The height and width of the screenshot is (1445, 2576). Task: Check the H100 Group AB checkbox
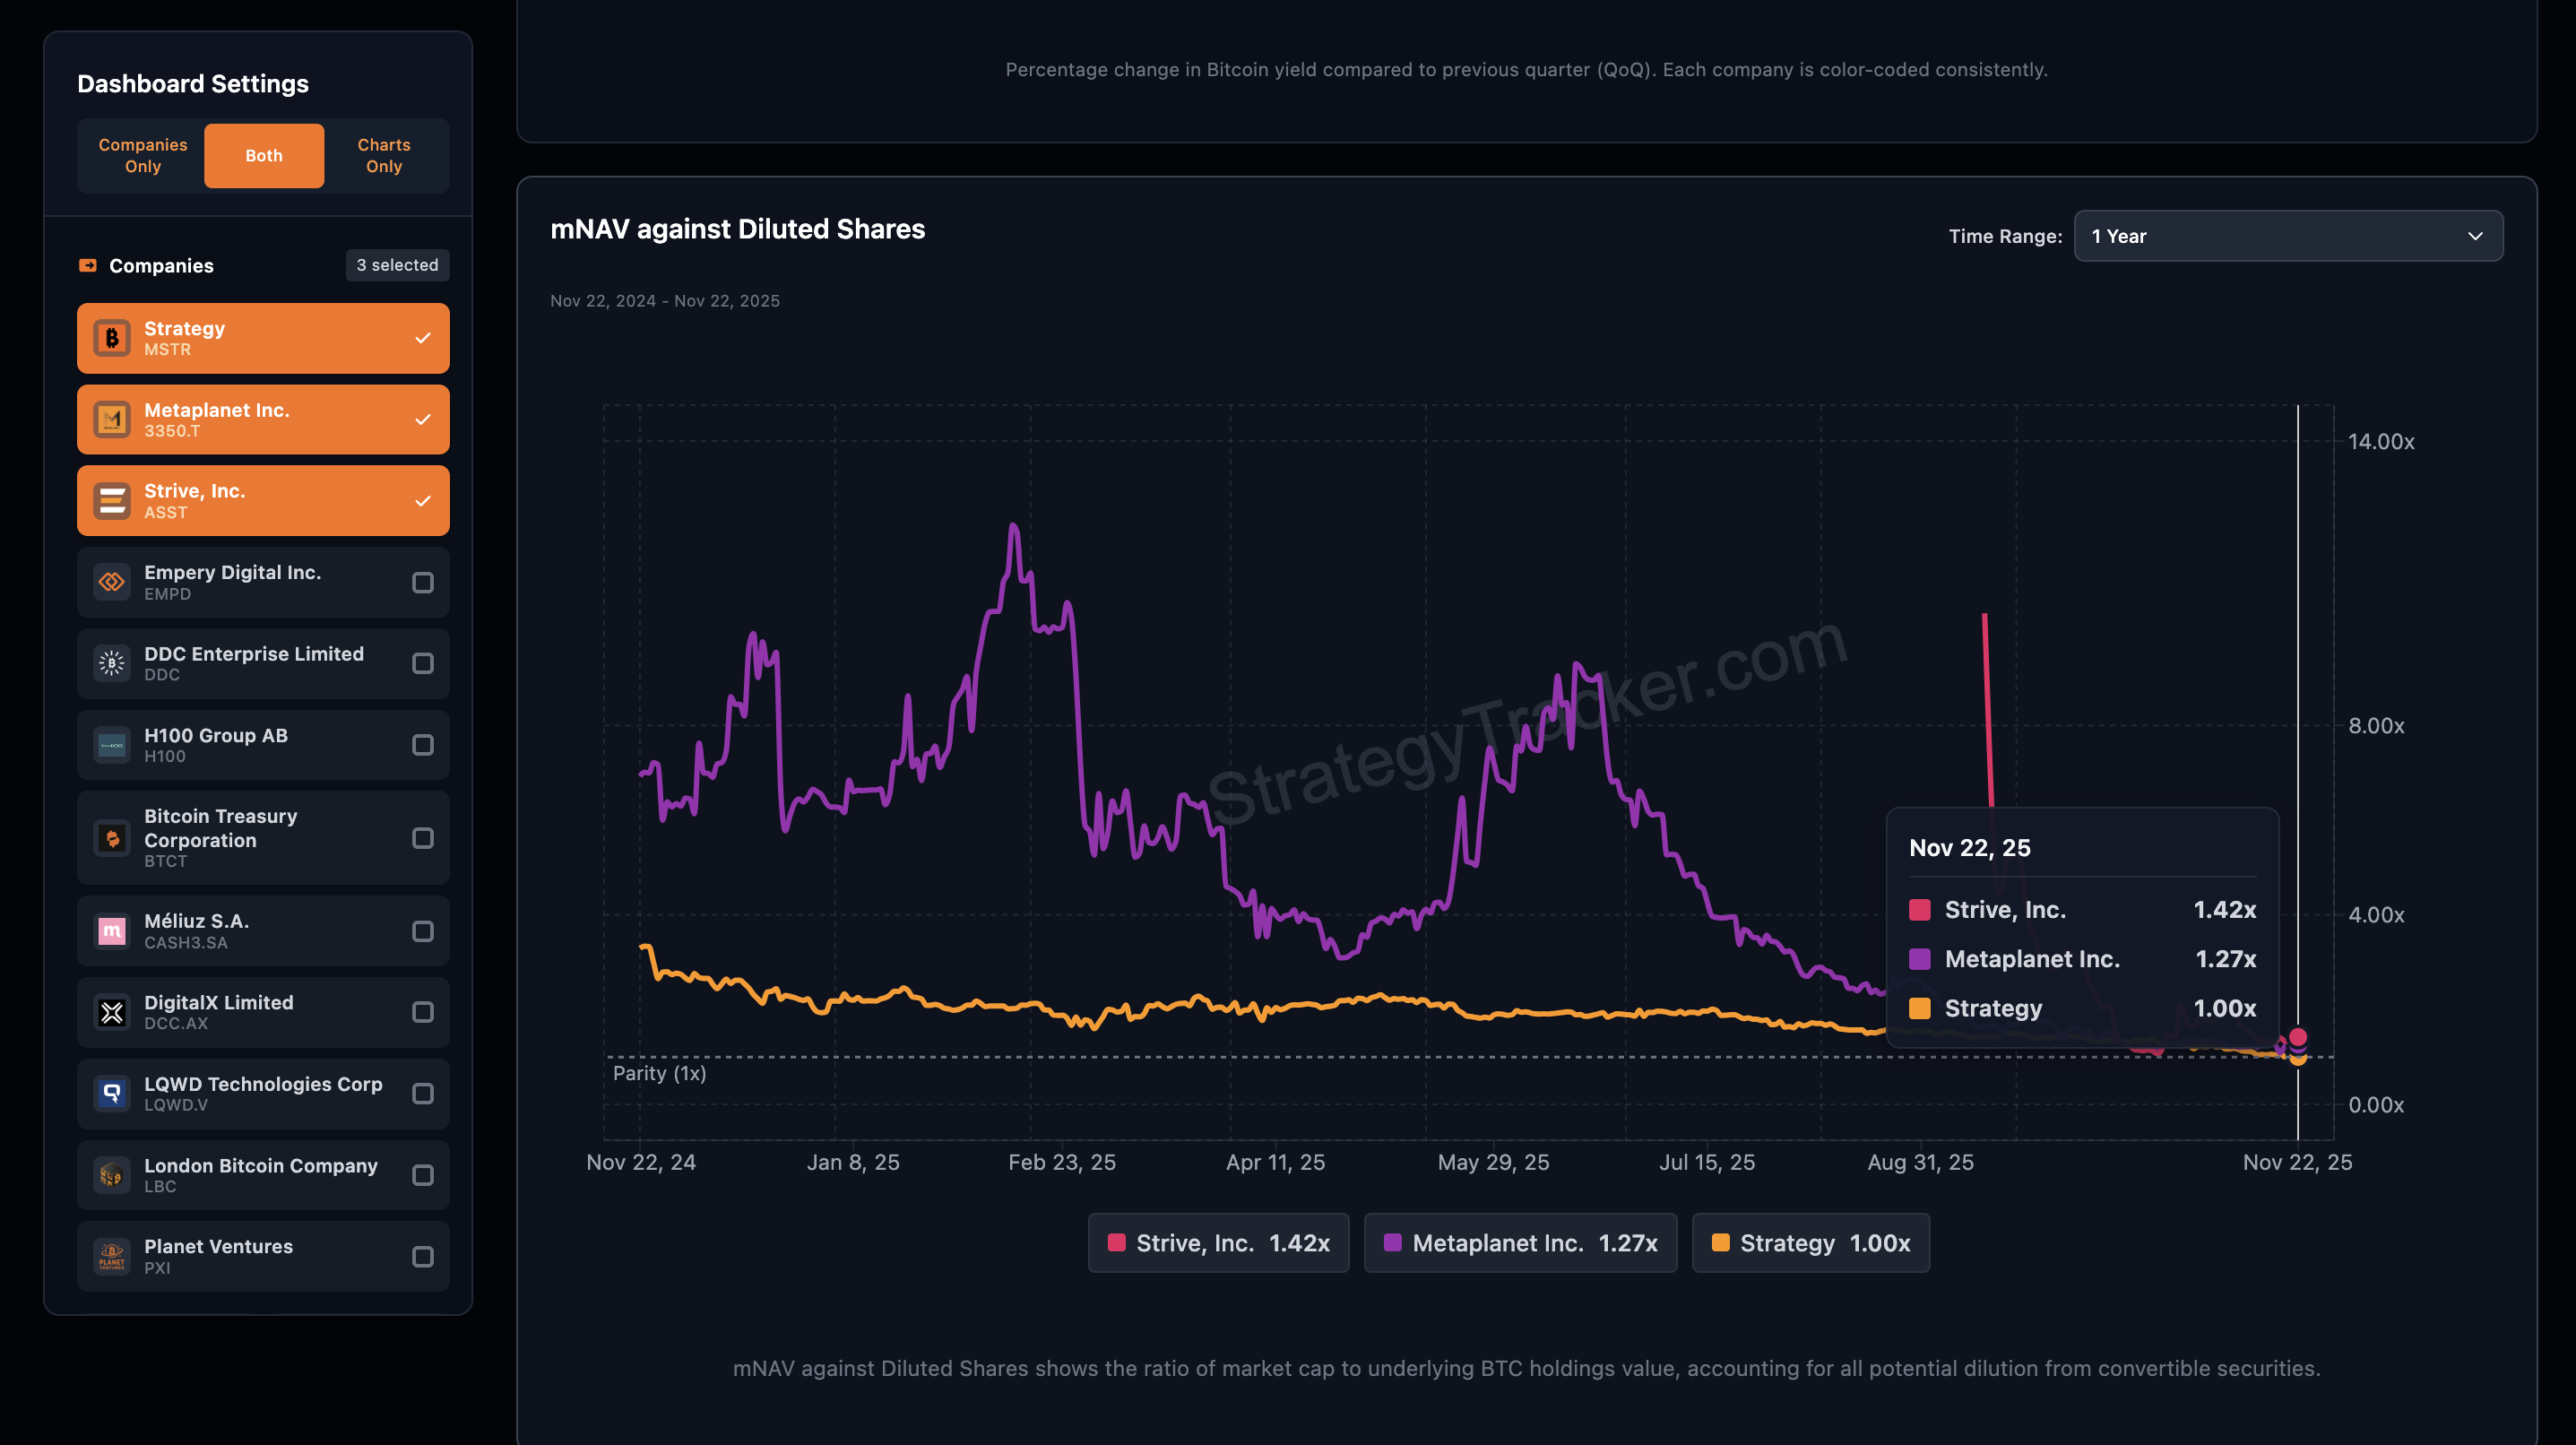[423, 745]
